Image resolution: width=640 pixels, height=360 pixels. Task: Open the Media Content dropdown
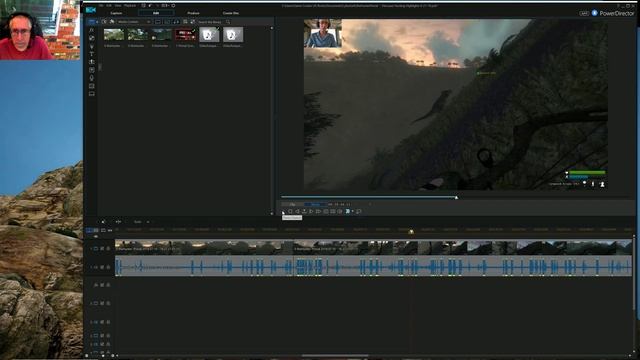click(134, 22)
